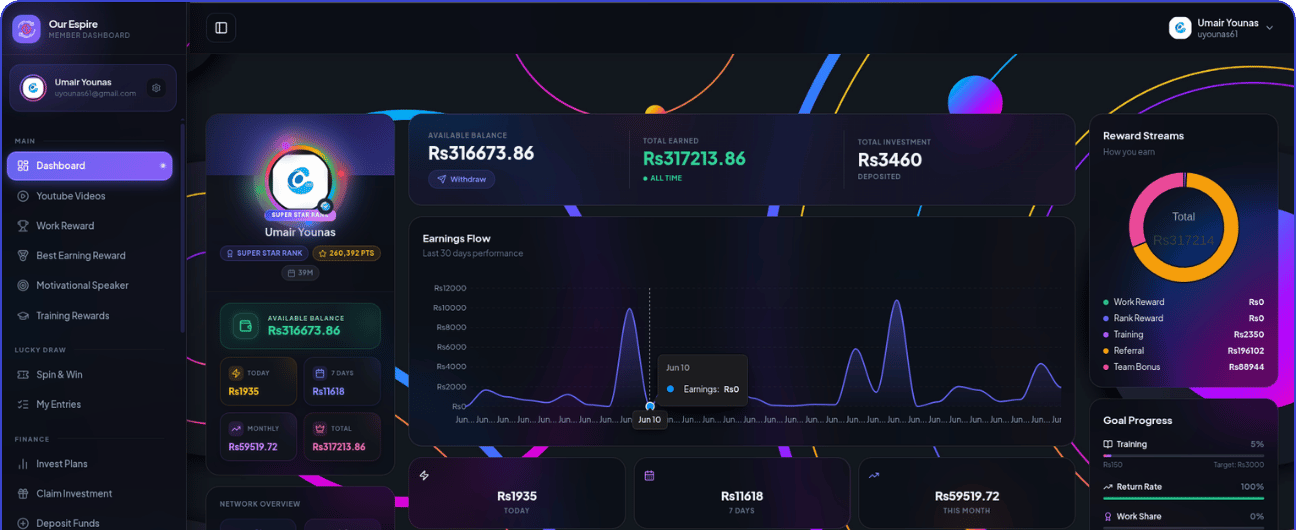Toggle the Team Bonus legend entry
The width and height of the screenshot is (1296, 530).
[1183, 367]
